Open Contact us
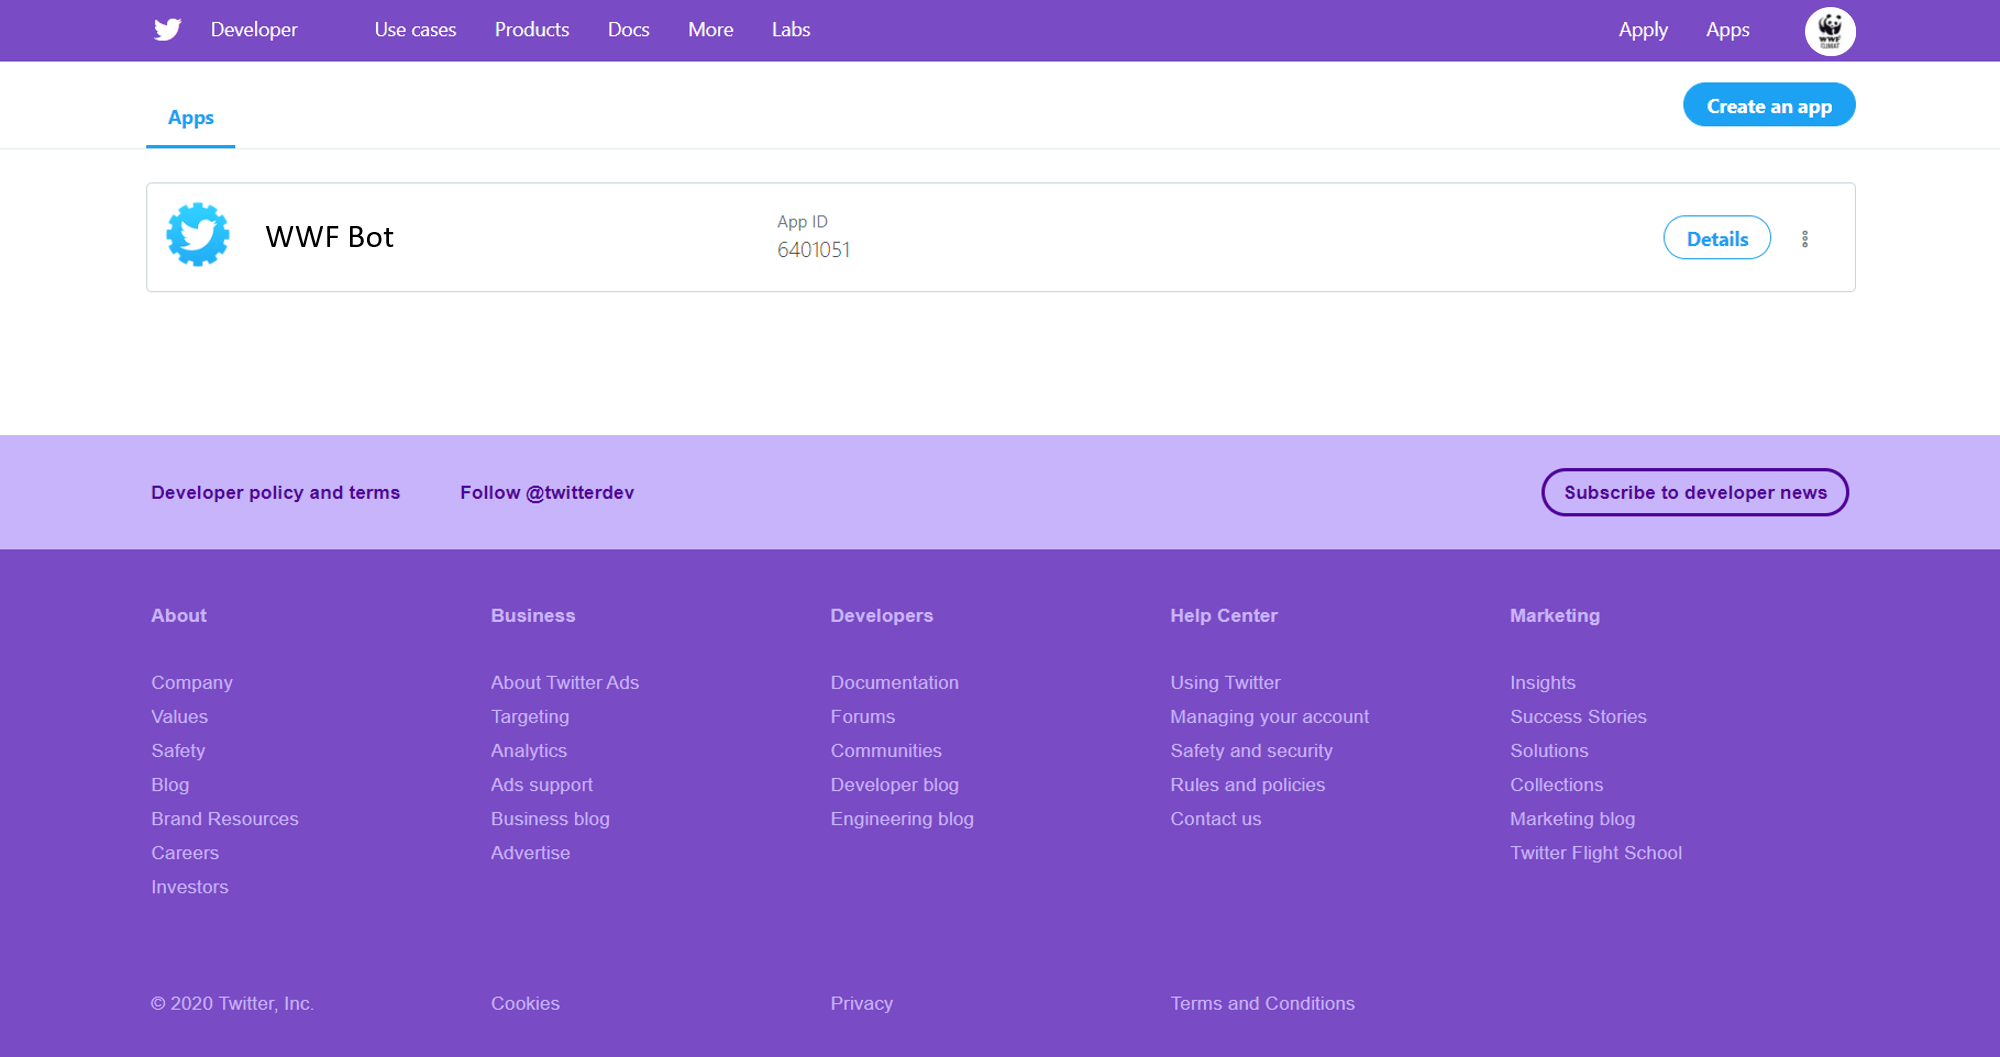Image resolution: width=2000 pixels, height=1057 pixels. [x=1216, y=819]
